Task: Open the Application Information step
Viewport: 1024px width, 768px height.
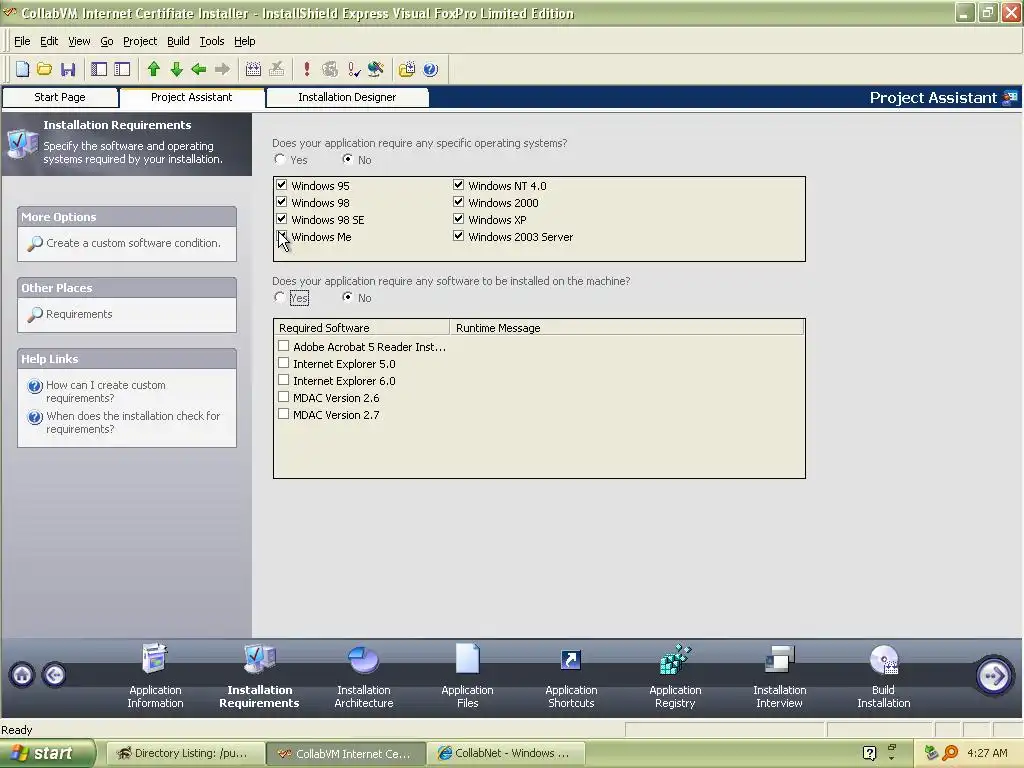Action: 155,677
